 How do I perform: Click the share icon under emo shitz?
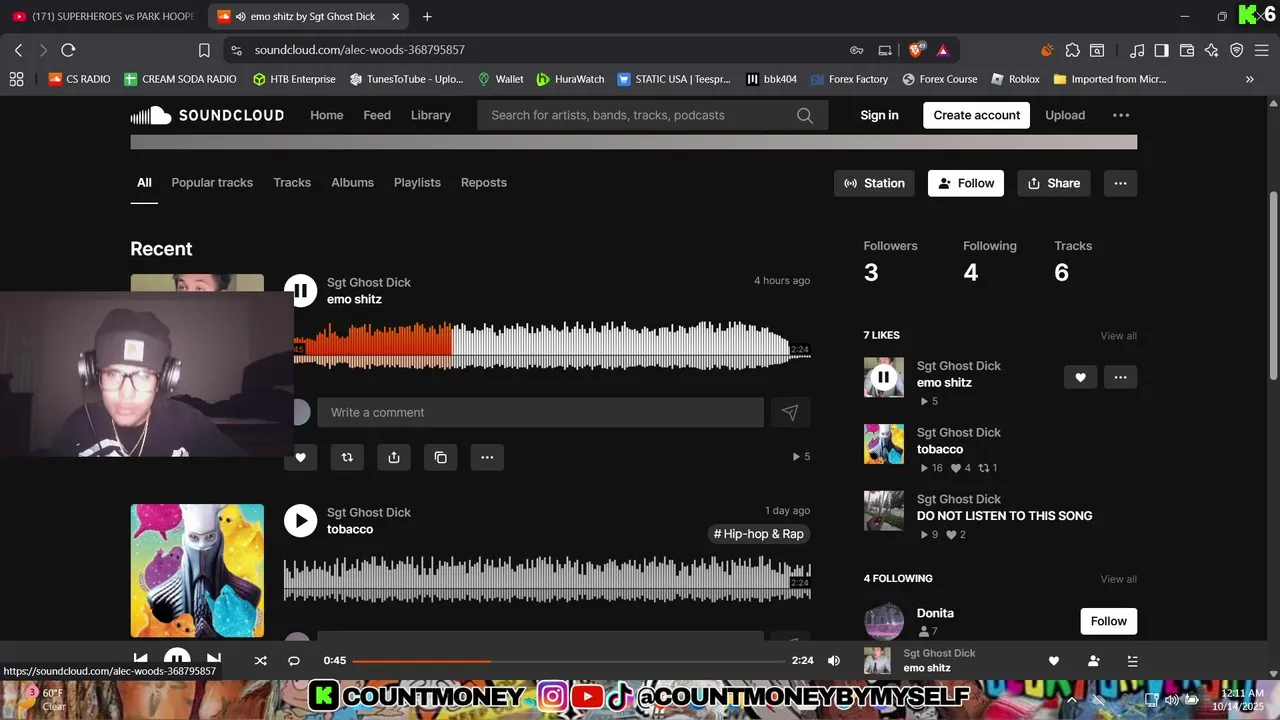click(x=394, y=457)
